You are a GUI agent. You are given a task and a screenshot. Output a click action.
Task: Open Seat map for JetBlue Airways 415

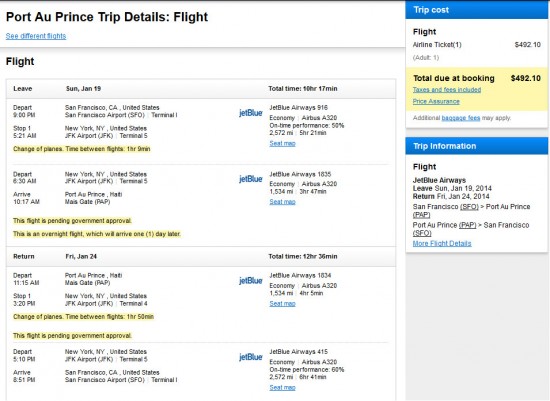[x=282, y=387]
